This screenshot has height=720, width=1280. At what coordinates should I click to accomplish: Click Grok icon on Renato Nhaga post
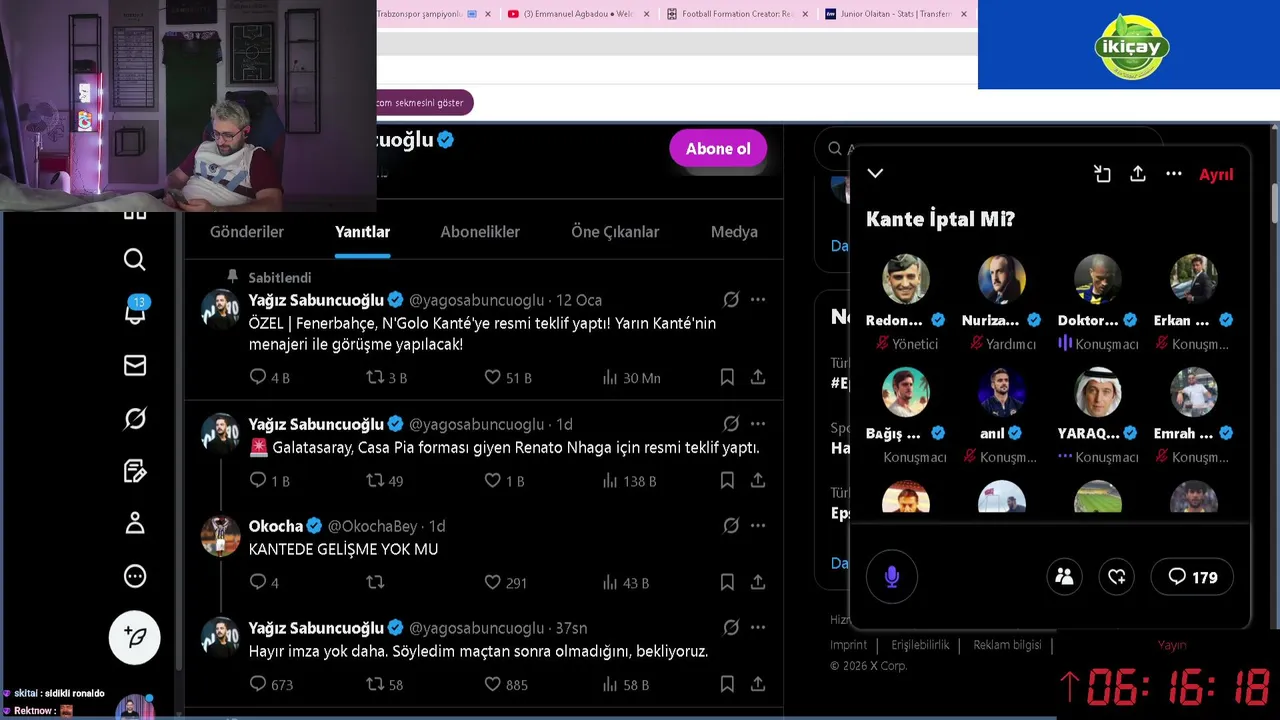[731, 424]
